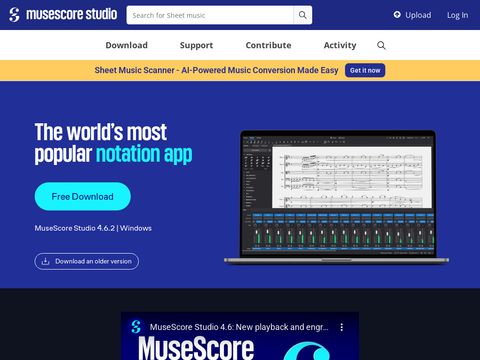Open the Support menu item
480x360 pixels.
coord(196,45)
